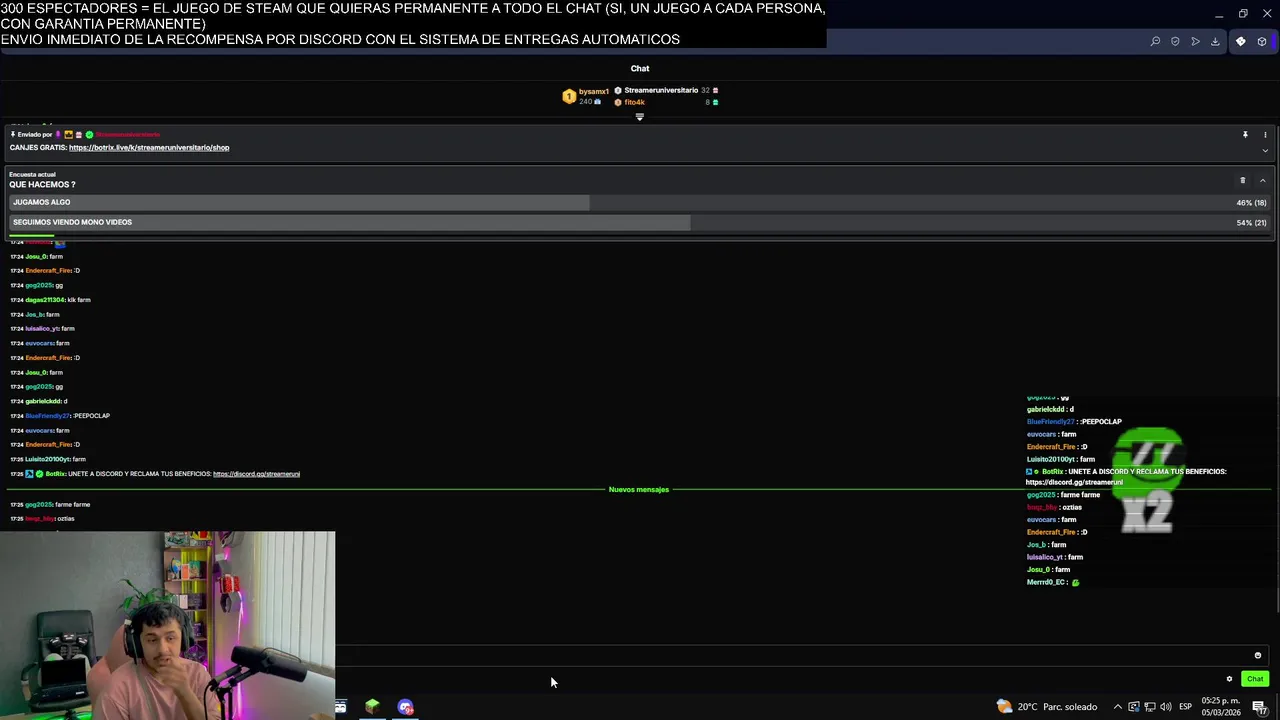Open the clock showing 05:25 p. m.
This screenshot has width=1280, height=720.
pos(1221,707)
